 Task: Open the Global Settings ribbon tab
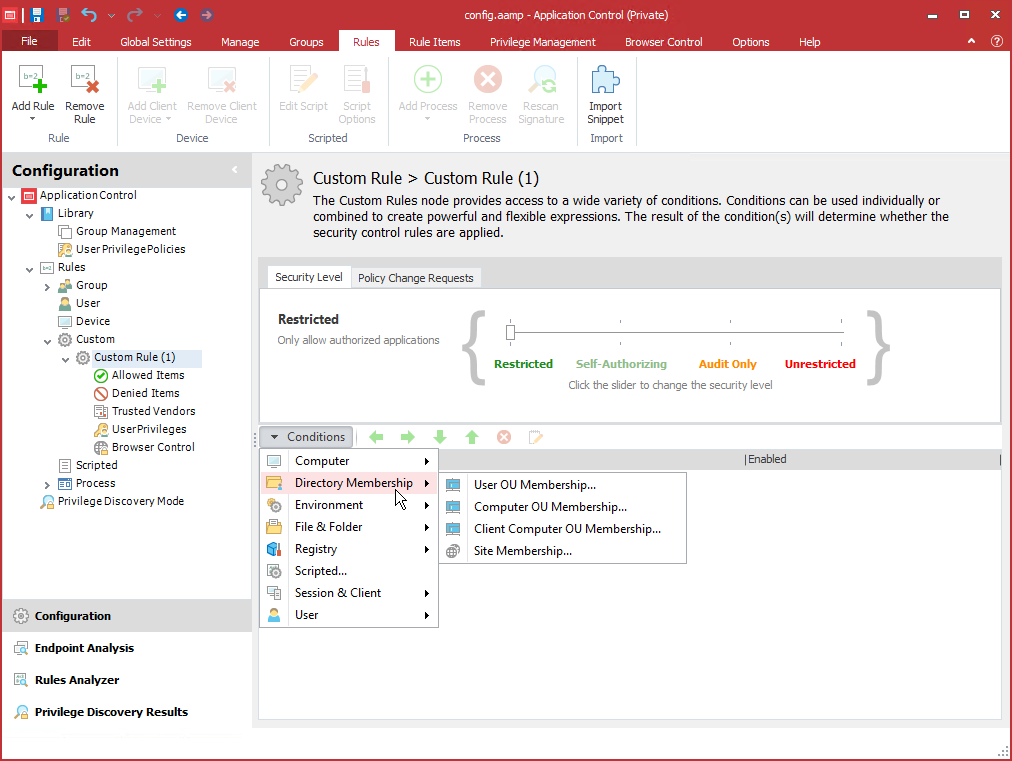156,42
